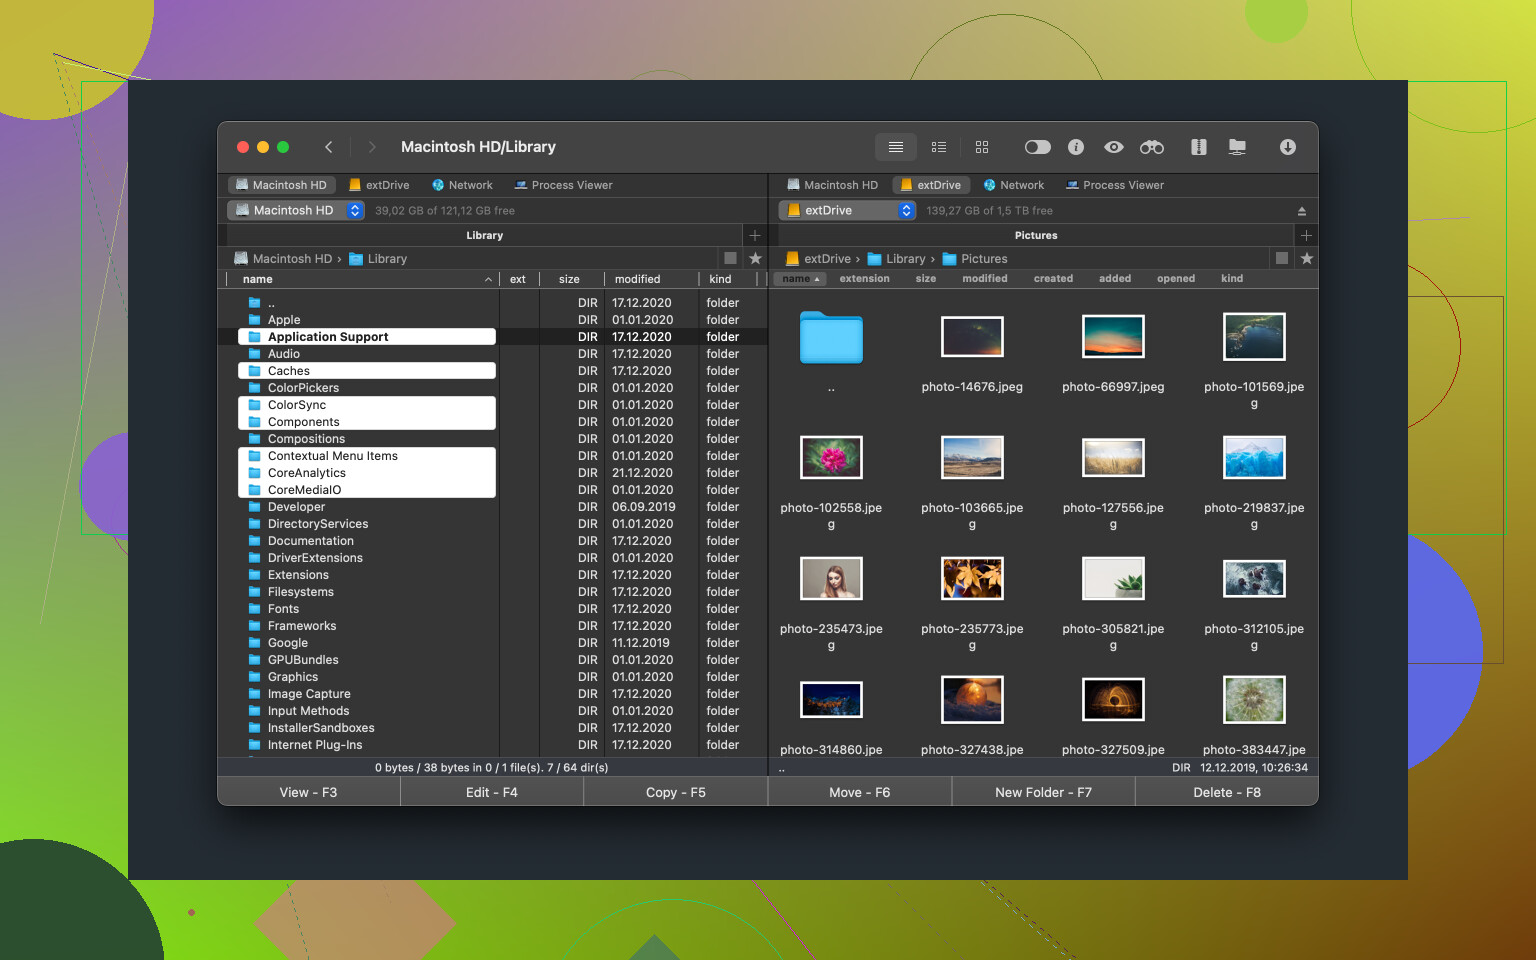Open the Macintosh HD drive dropdown
This screenshot has width=1536, height=960.
click(x=296, y=210)
